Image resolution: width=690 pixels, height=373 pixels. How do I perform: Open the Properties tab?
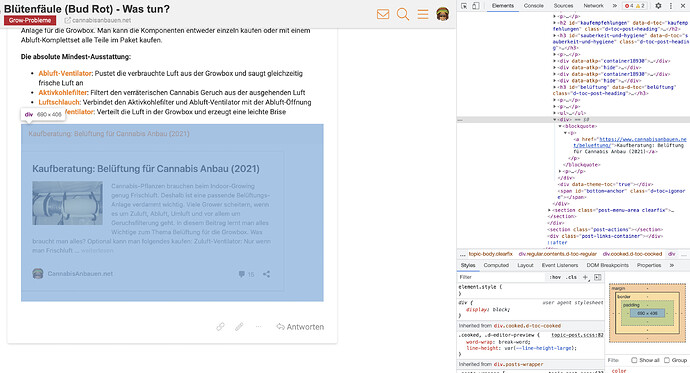[649, 265]
